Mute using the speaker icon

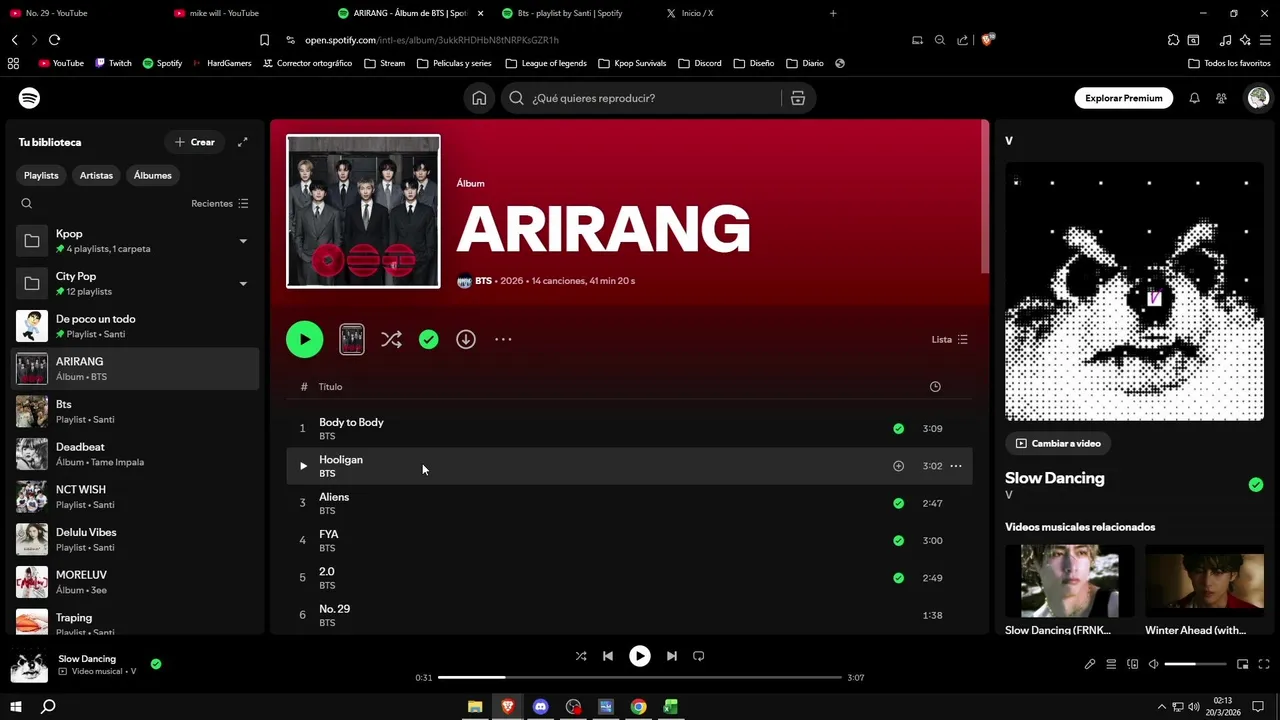coord(1153,664)
